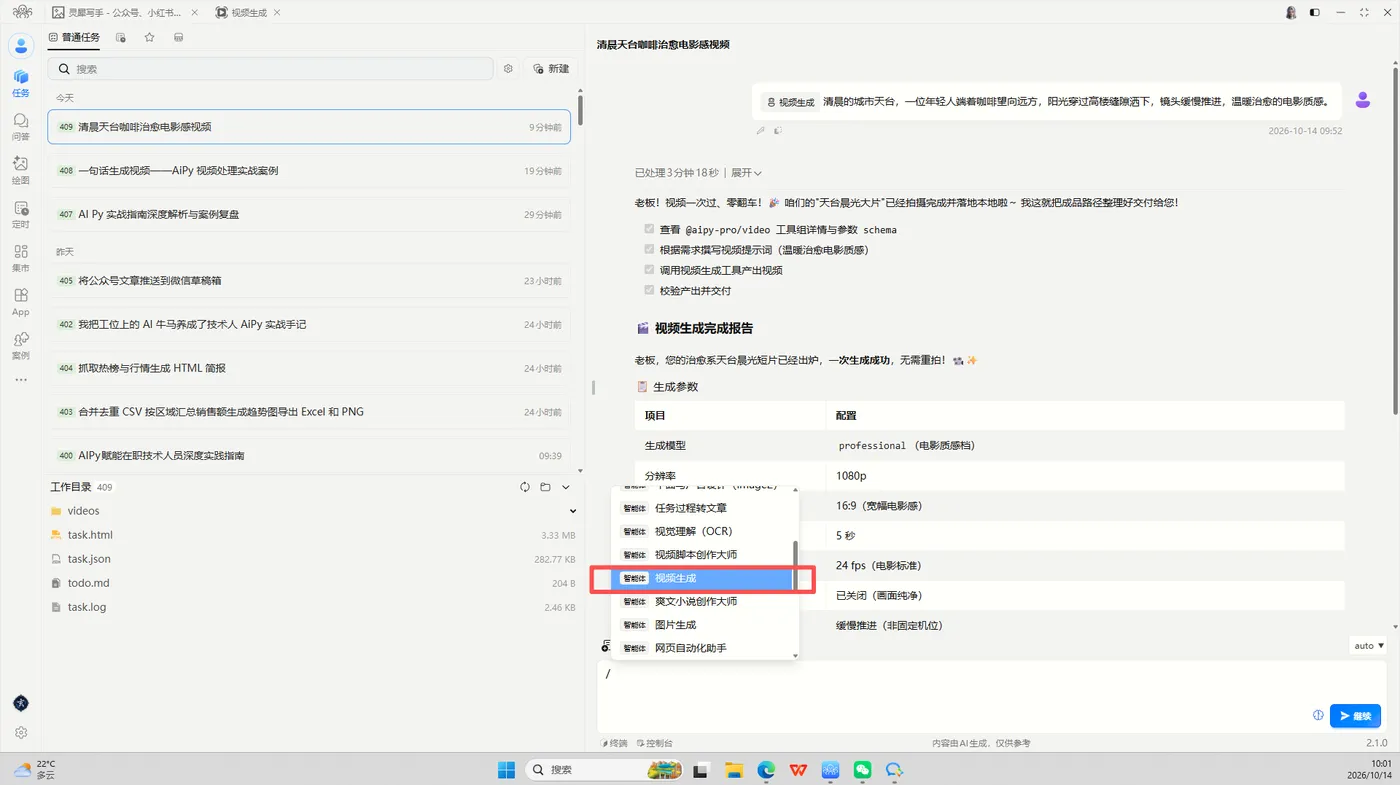The height and width of the screenshot is (785, 1400).
Task: Collapse the 工作目录 panel with its chevron
Action: (x=565, y=487)
